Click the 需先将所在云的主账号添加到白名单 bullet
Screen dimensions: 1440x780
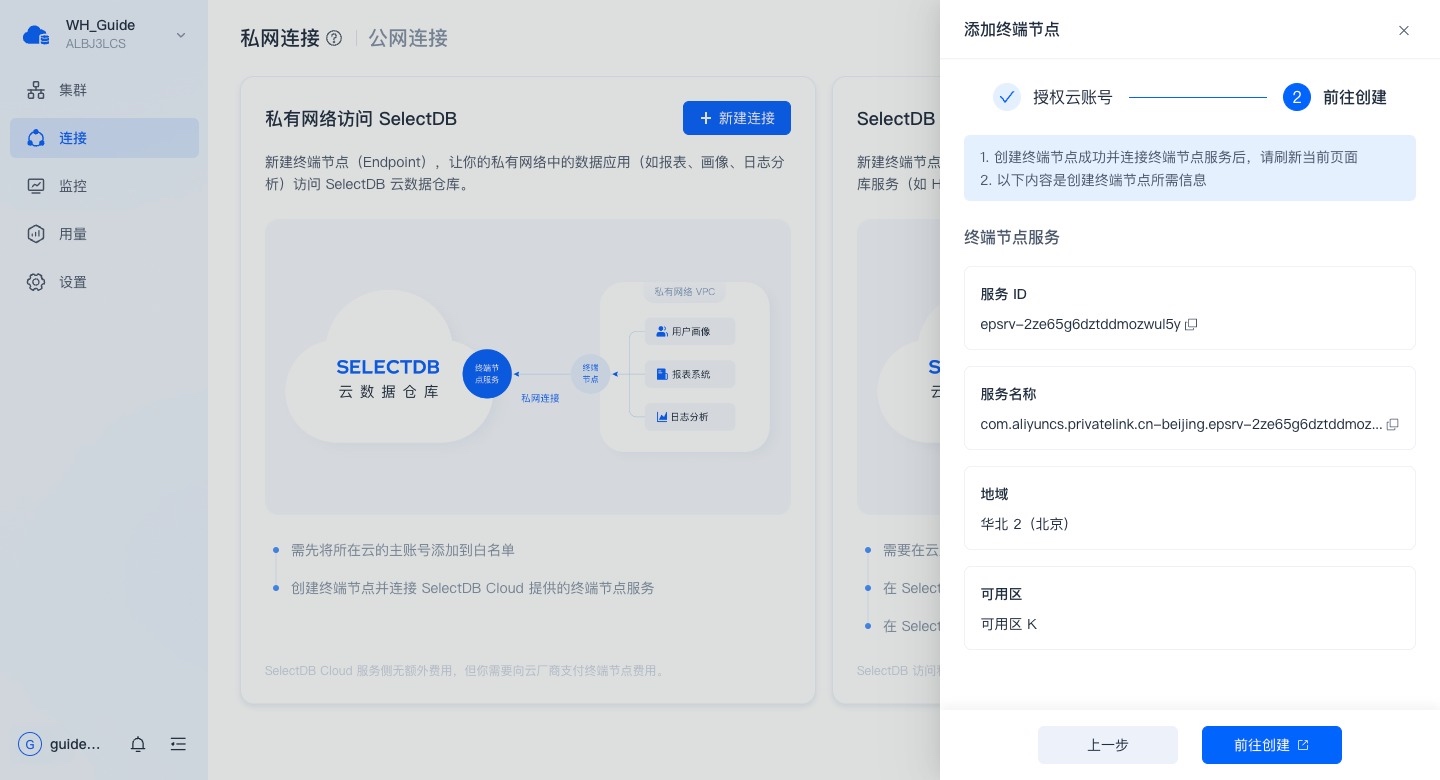[x=403, y=550]
